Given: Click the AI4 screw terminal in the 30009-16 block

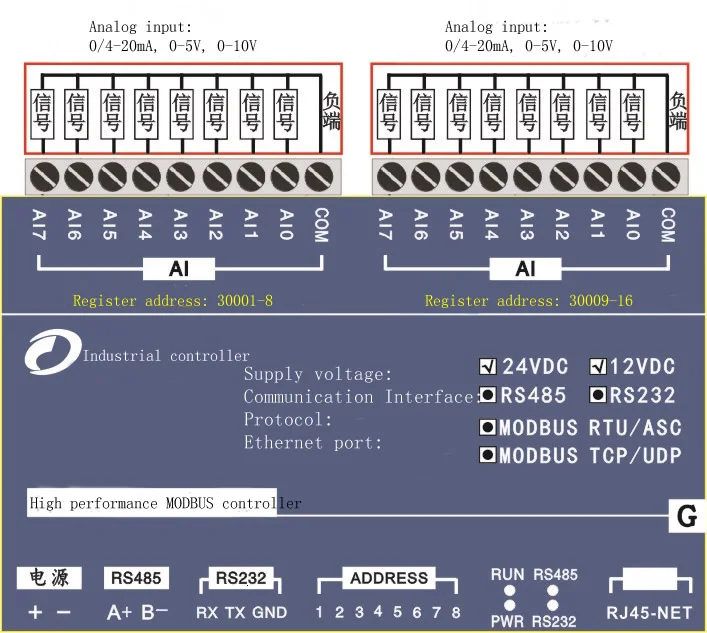Looking at the screenshot, I should pyautogui.click(x=494, y=176).
